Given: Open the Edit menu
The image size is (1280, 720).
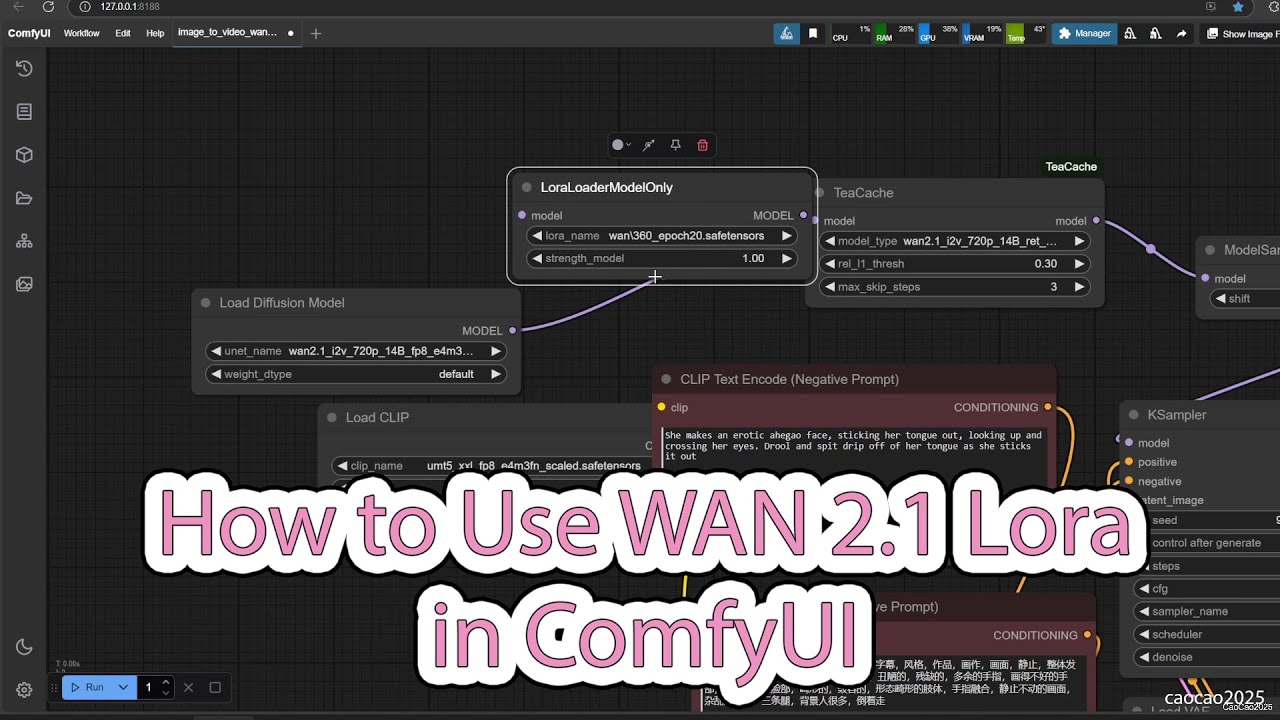Looking at the screenshot, I should pos(123,33).
